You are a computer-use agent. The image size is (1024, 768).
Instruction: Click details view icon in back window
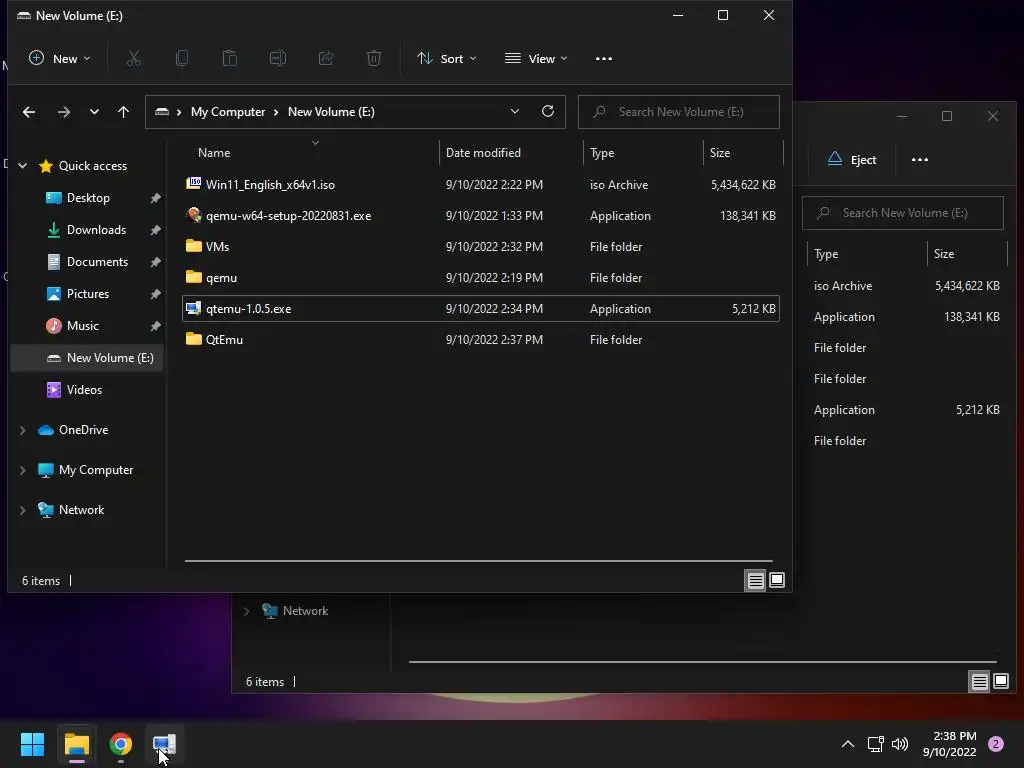tap(980, 682)
